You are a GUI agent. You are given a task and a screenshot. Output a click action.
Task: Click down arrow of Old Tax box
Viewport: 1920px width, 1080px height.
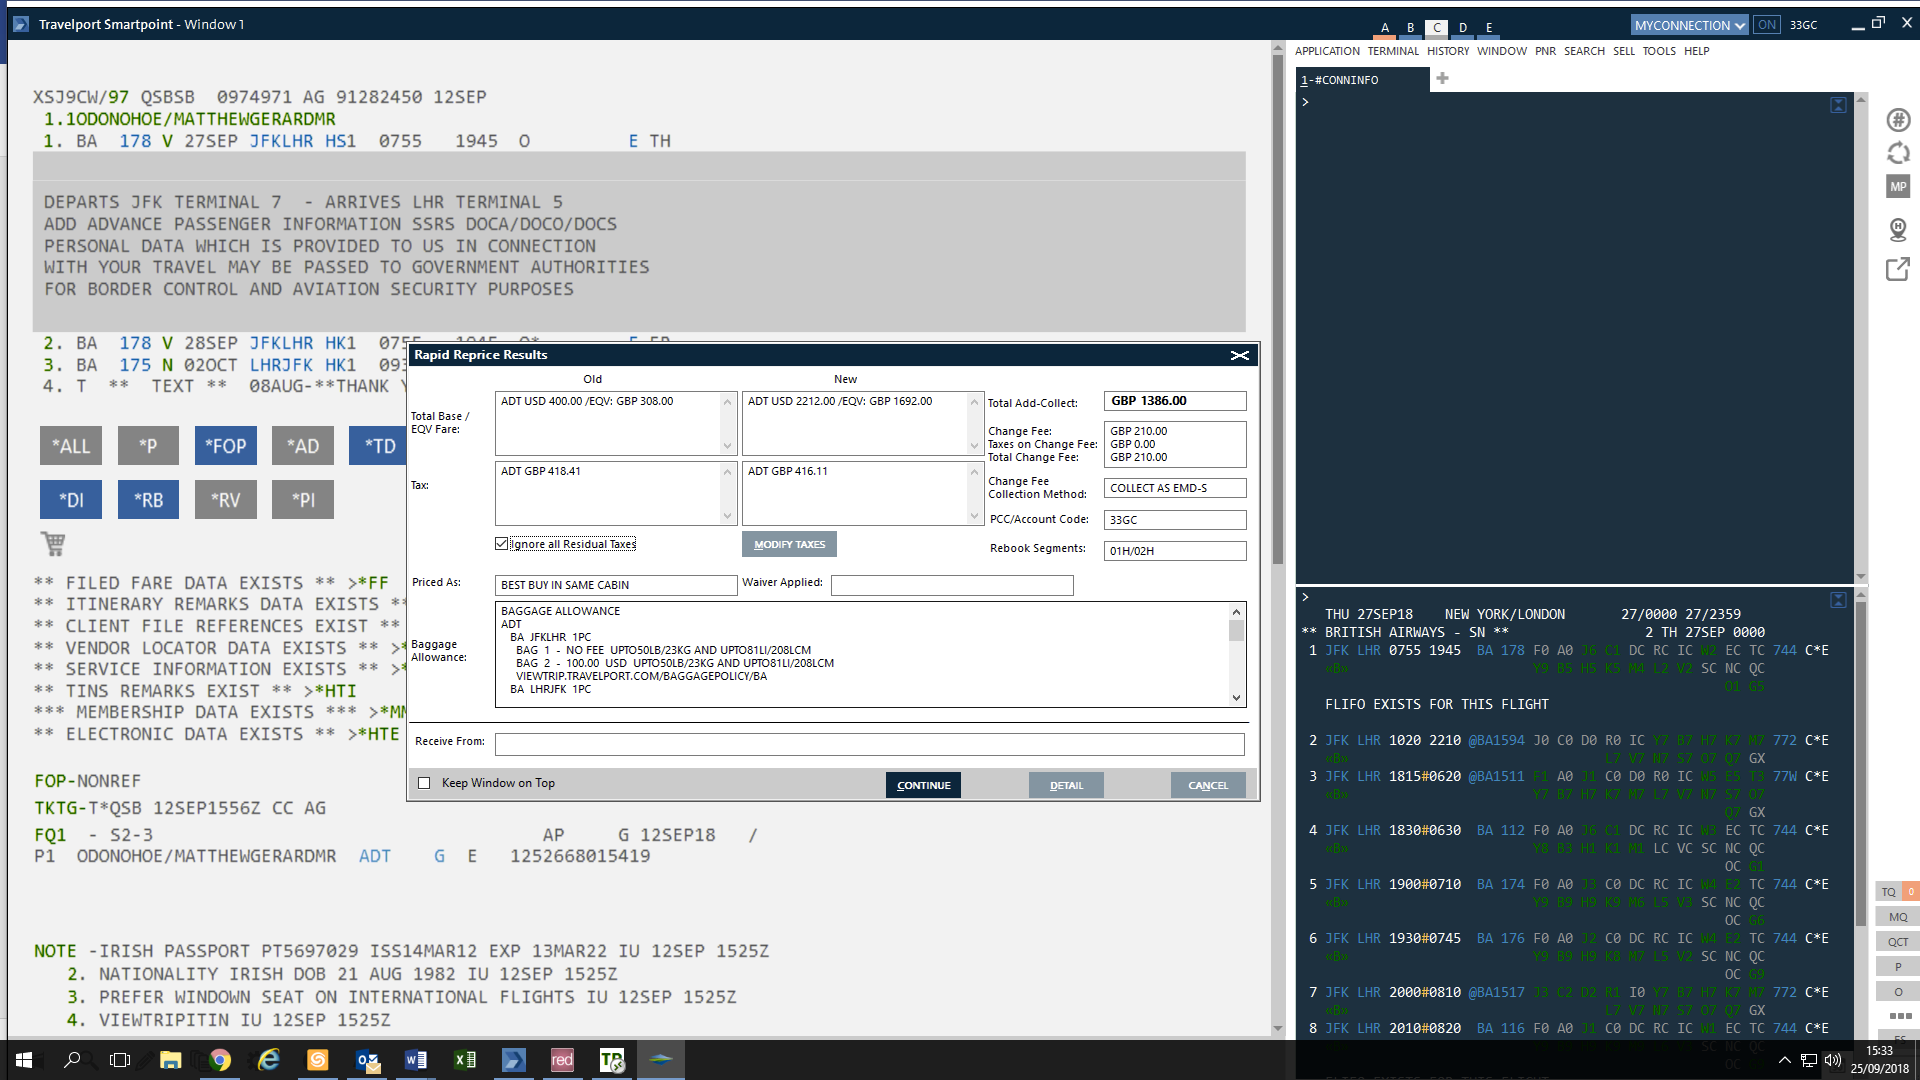tap(728, 516)
